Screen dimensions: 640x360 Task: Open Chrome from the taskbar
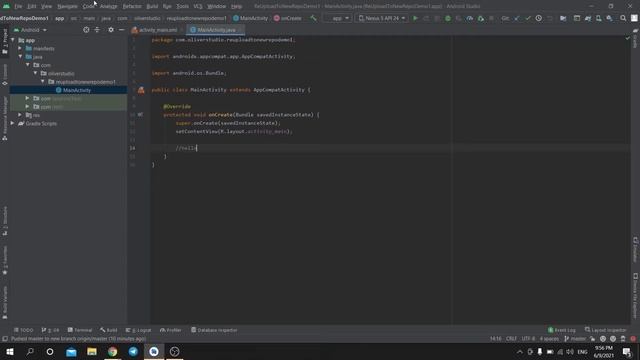(x=112, y=351)
